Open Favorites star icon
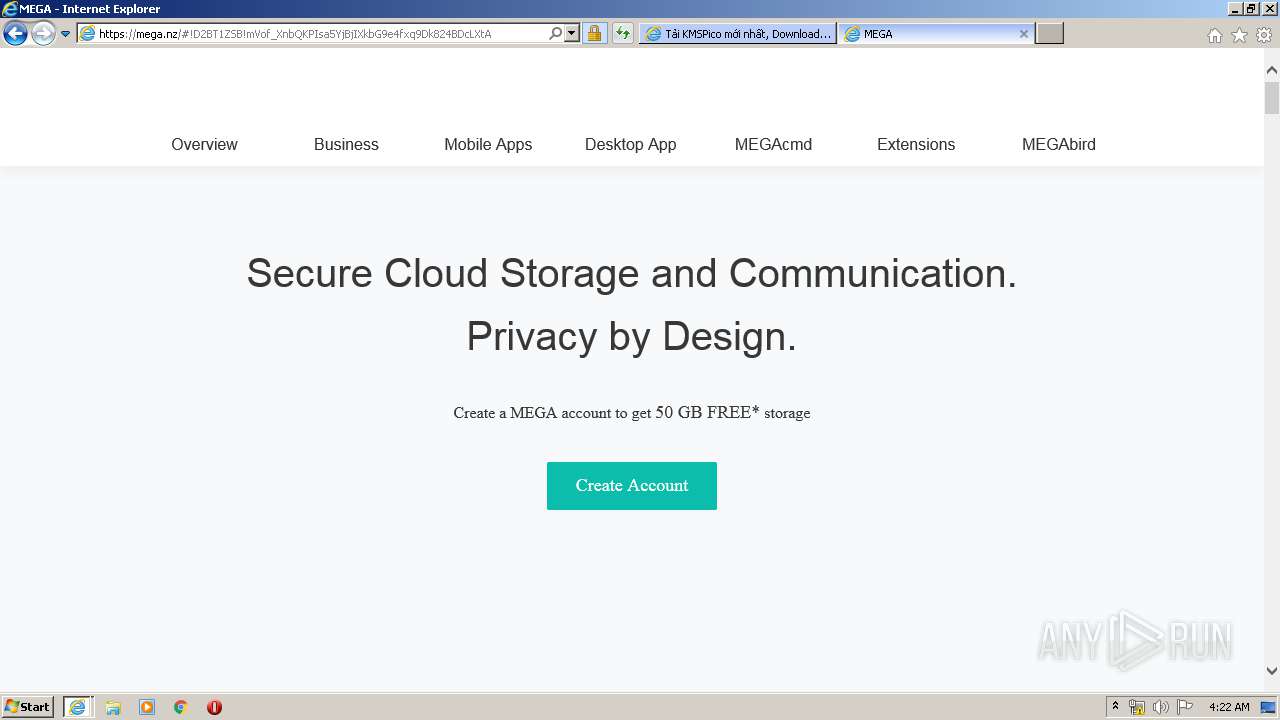Viewport: 1280px width, 720px height. coord(1239,35)
